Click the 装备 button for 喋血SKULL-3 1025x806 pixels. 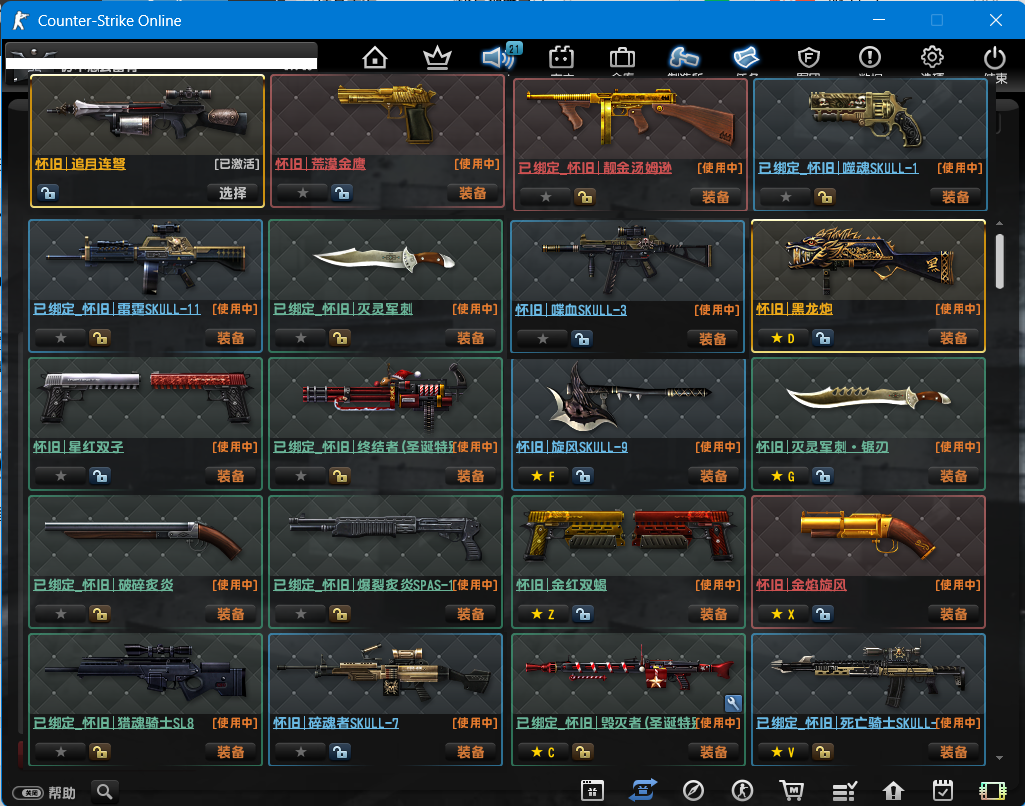[x=713, y=339]
